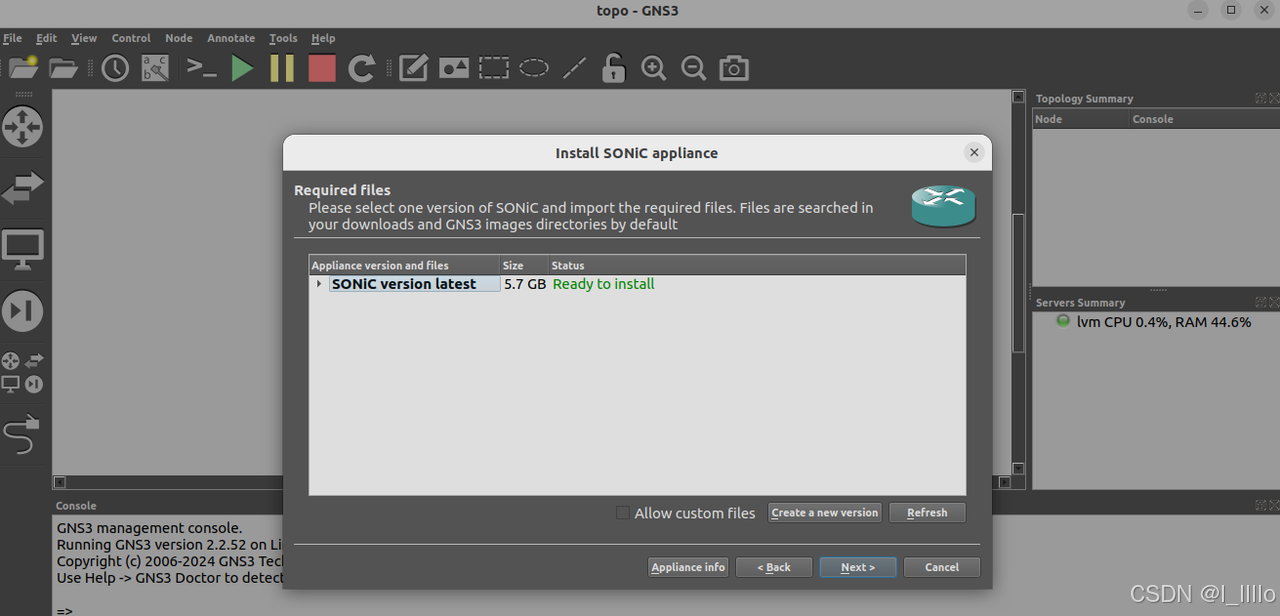Viewport: 1280px width, 616px height.
Task: Click the Console column header in Topology Summary
Action: point(1205,119)
